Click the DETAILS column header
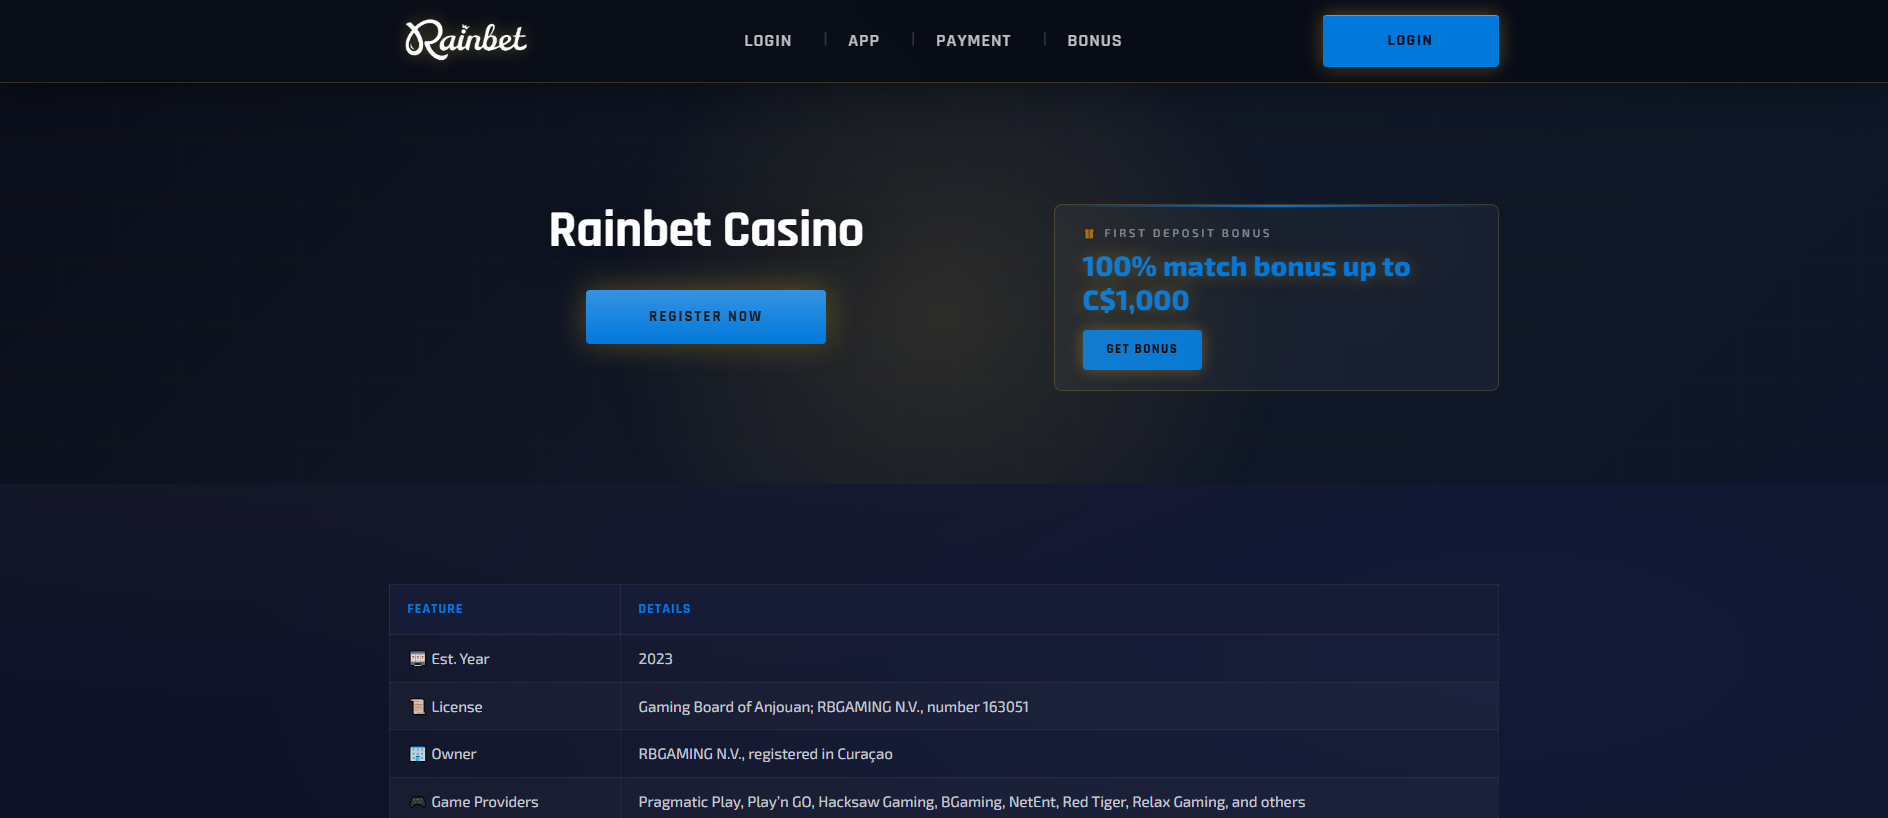 click(x=664, y=609)
